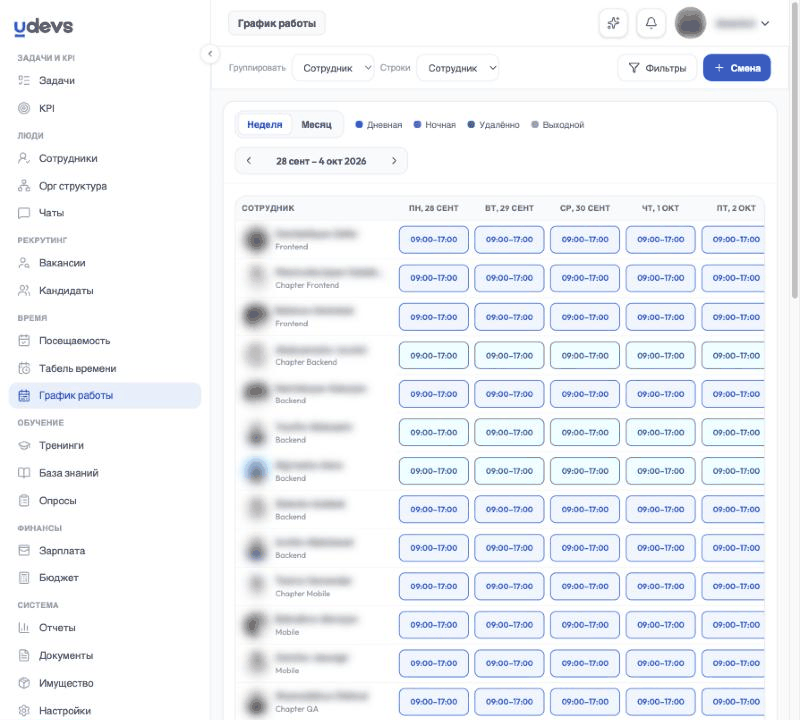Image resolution: width=800 pixels, height=720 pixels.
Task: Click the Выходной legend gray dot
Action: (535, 125)
